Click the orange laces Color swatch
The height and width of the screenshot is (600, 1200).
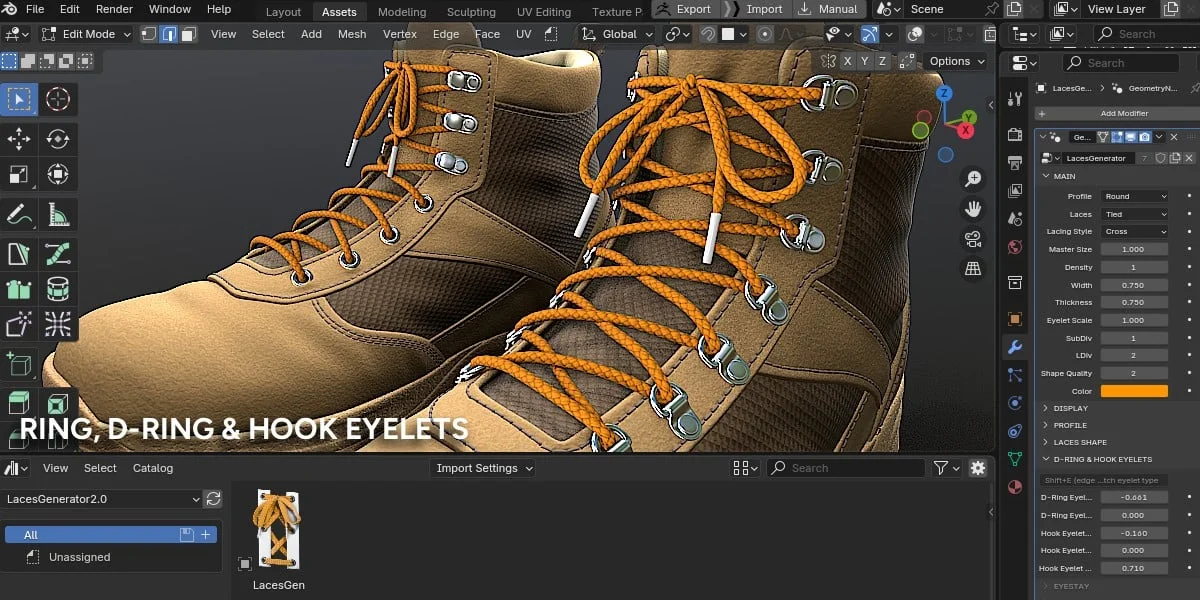1135,391
